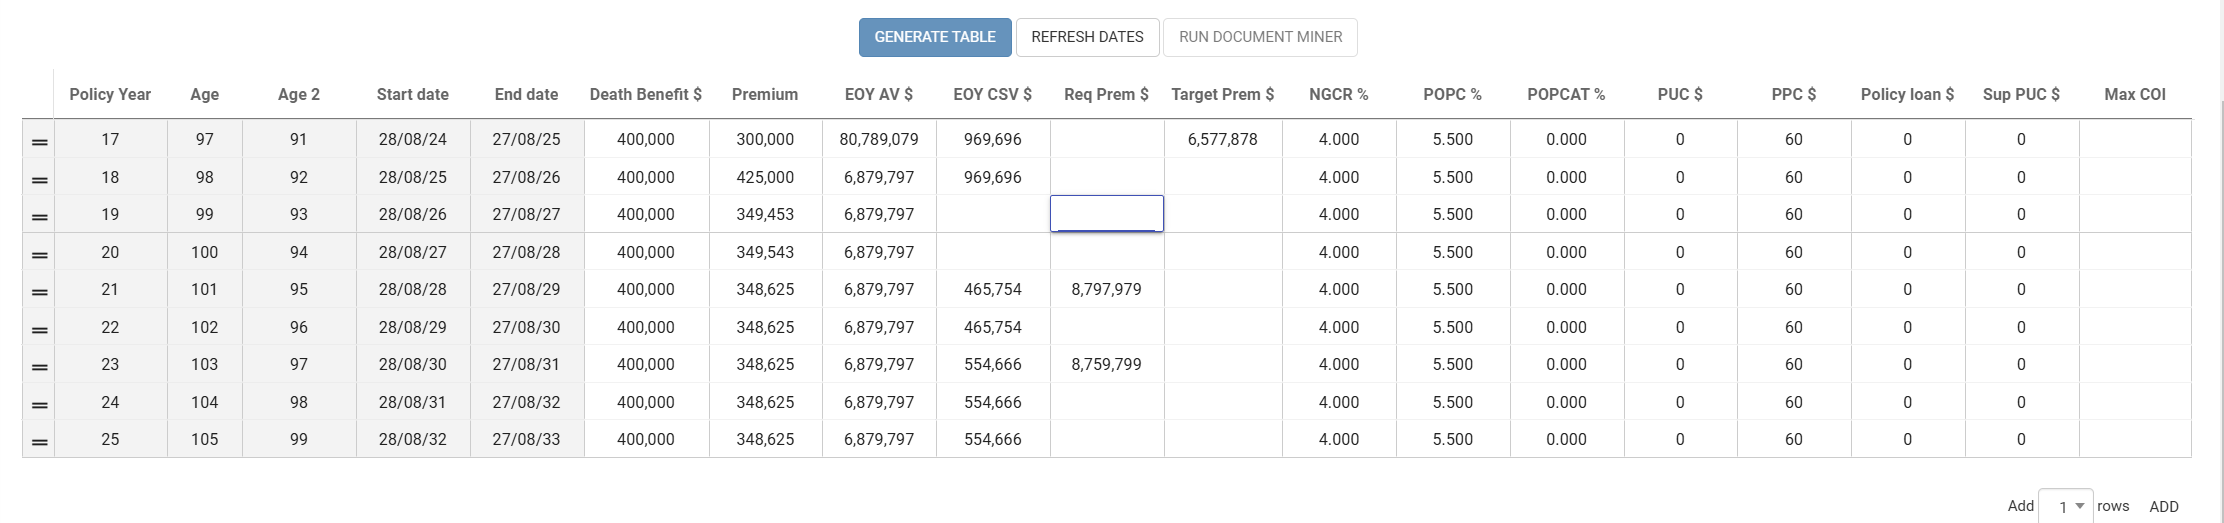Select the active Req Prem cell for year 19
This screenshot has width=2224, height=523.
click(x=1106, y=214)
